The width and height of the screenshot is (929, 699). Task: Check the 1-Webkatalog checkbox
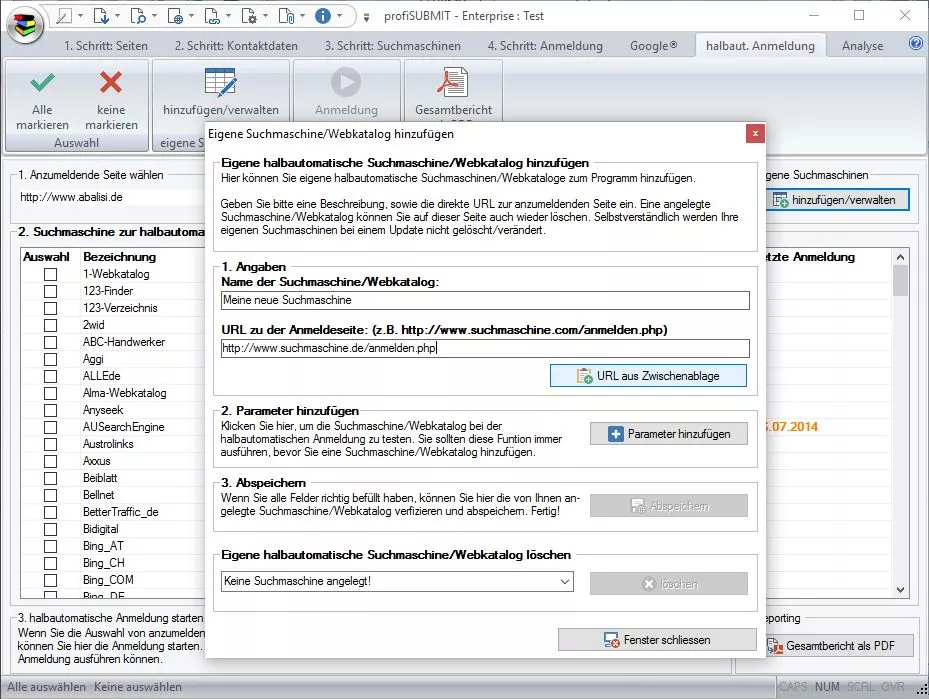[x=50, y=274]
